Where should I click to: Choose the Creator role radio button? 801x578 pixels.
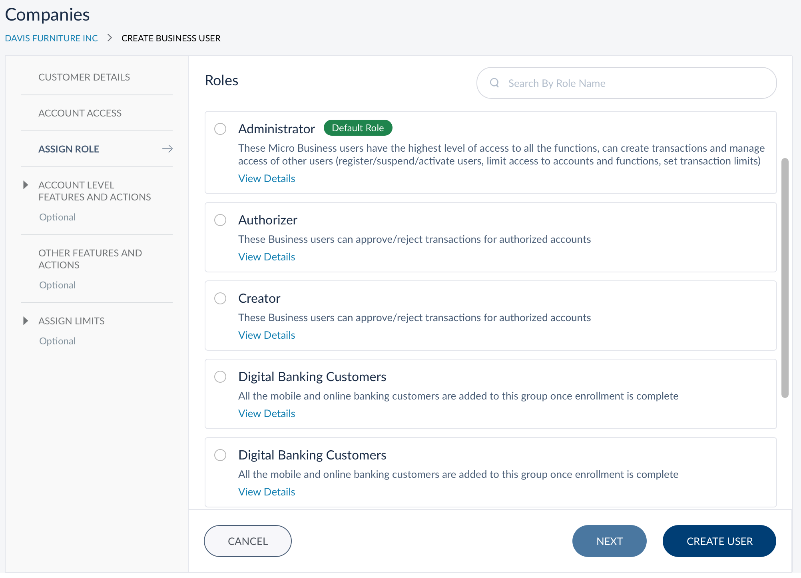click(x=220, y=298)
